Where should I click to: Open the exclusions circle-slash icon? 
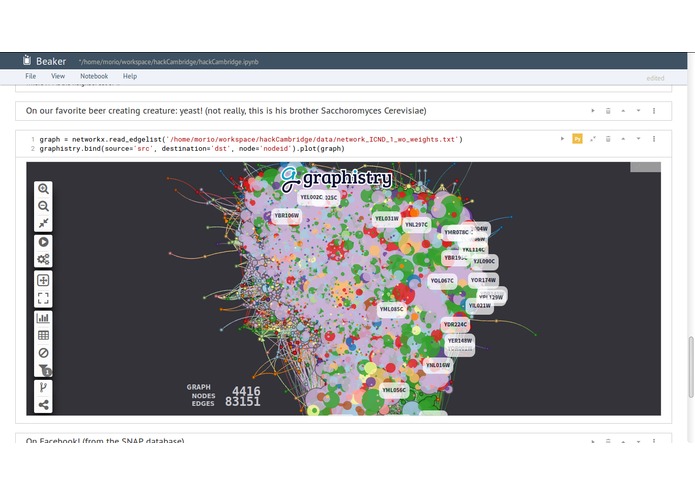pyautogui.click(x=43, y=353)
